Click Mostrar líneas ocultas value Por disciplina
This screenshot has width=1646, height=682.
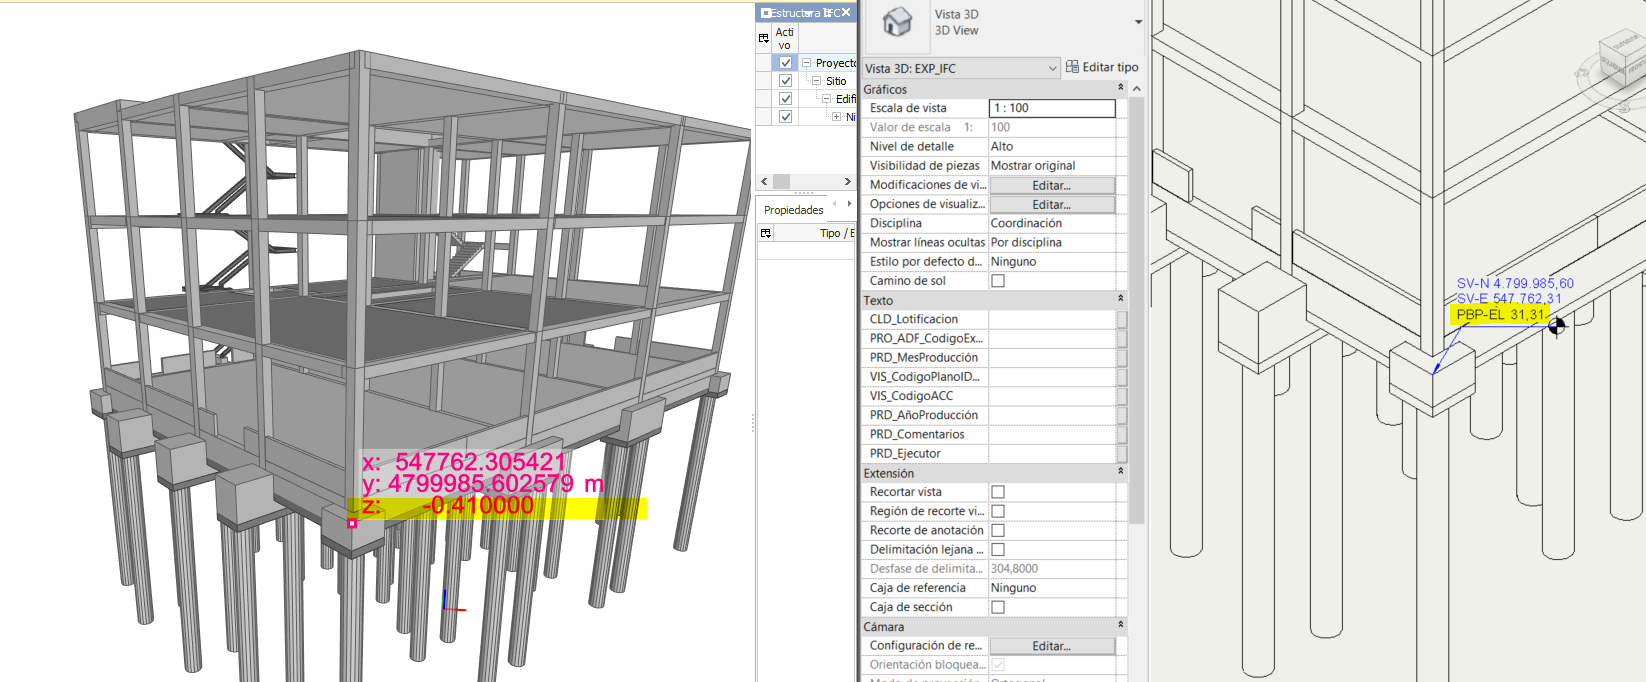pos(1052,242)
